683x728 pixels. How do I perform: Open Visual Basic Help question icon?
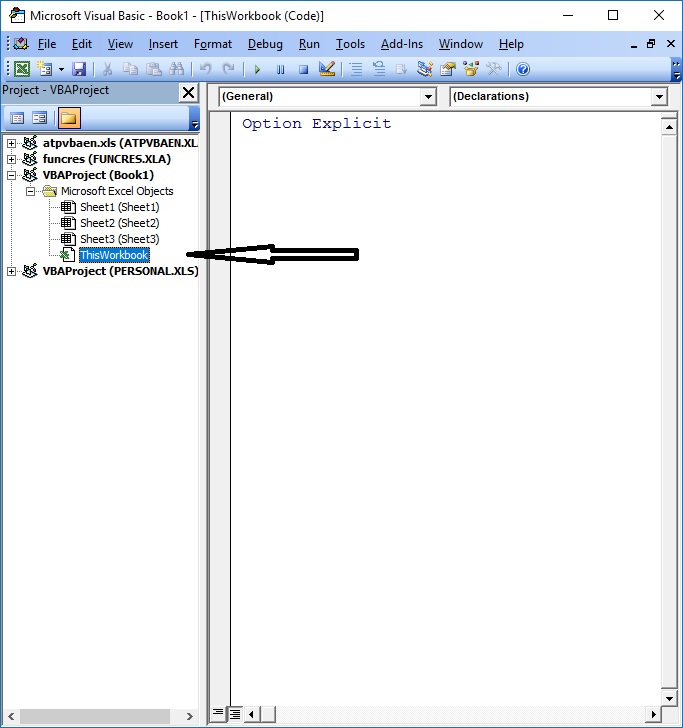tap(523, 69)
